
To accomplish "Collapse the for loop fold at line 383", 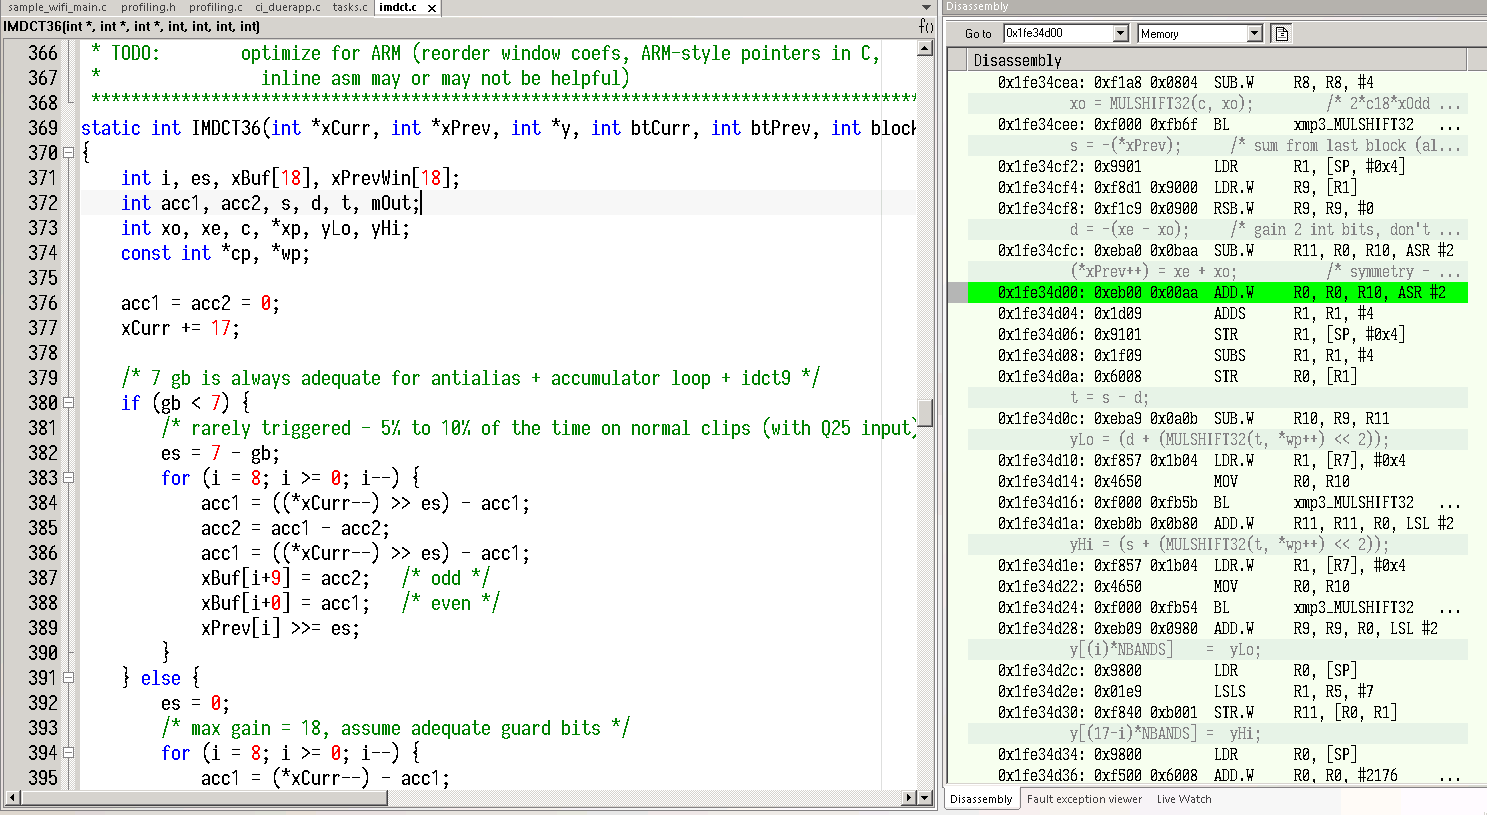I will tap(69, 478).
